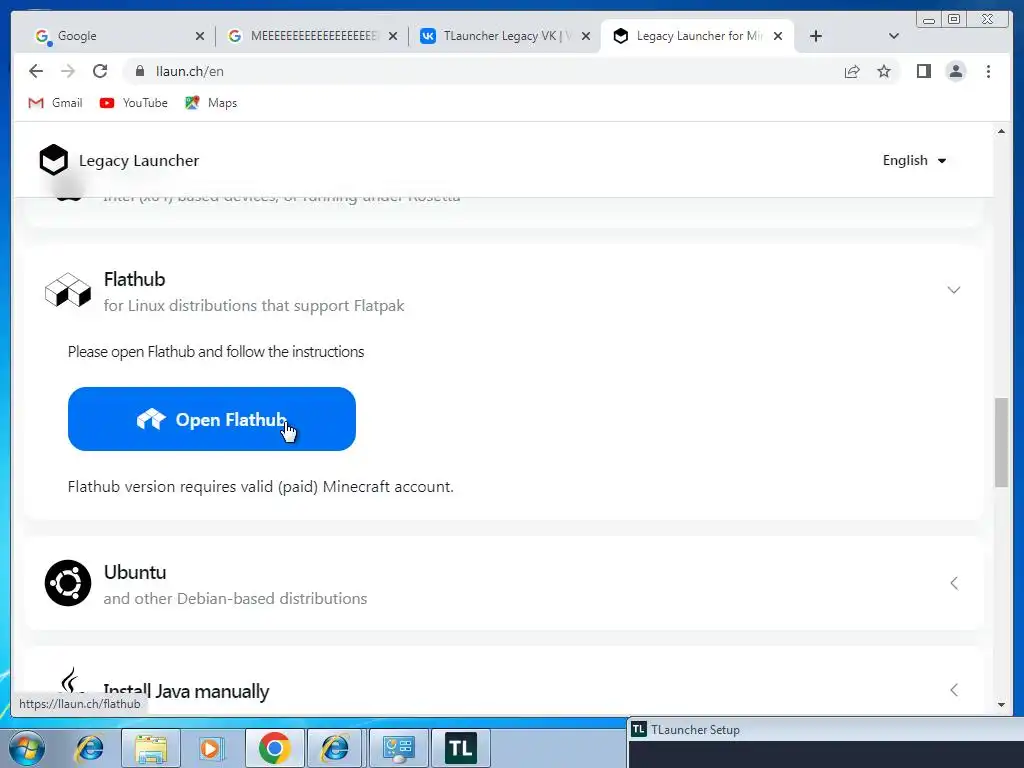Click the Legacy Launcher site title
1024x768 pixels.
[138, 161]
